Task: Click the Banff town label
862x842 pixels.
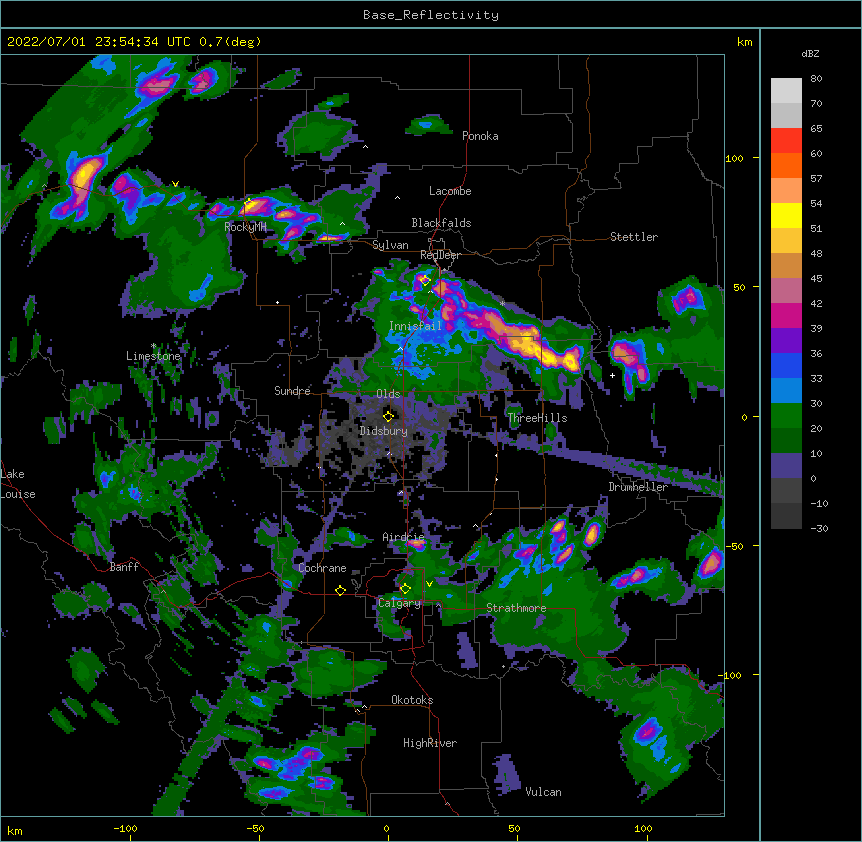Action: pyautogui.click(x=124, y=567)
